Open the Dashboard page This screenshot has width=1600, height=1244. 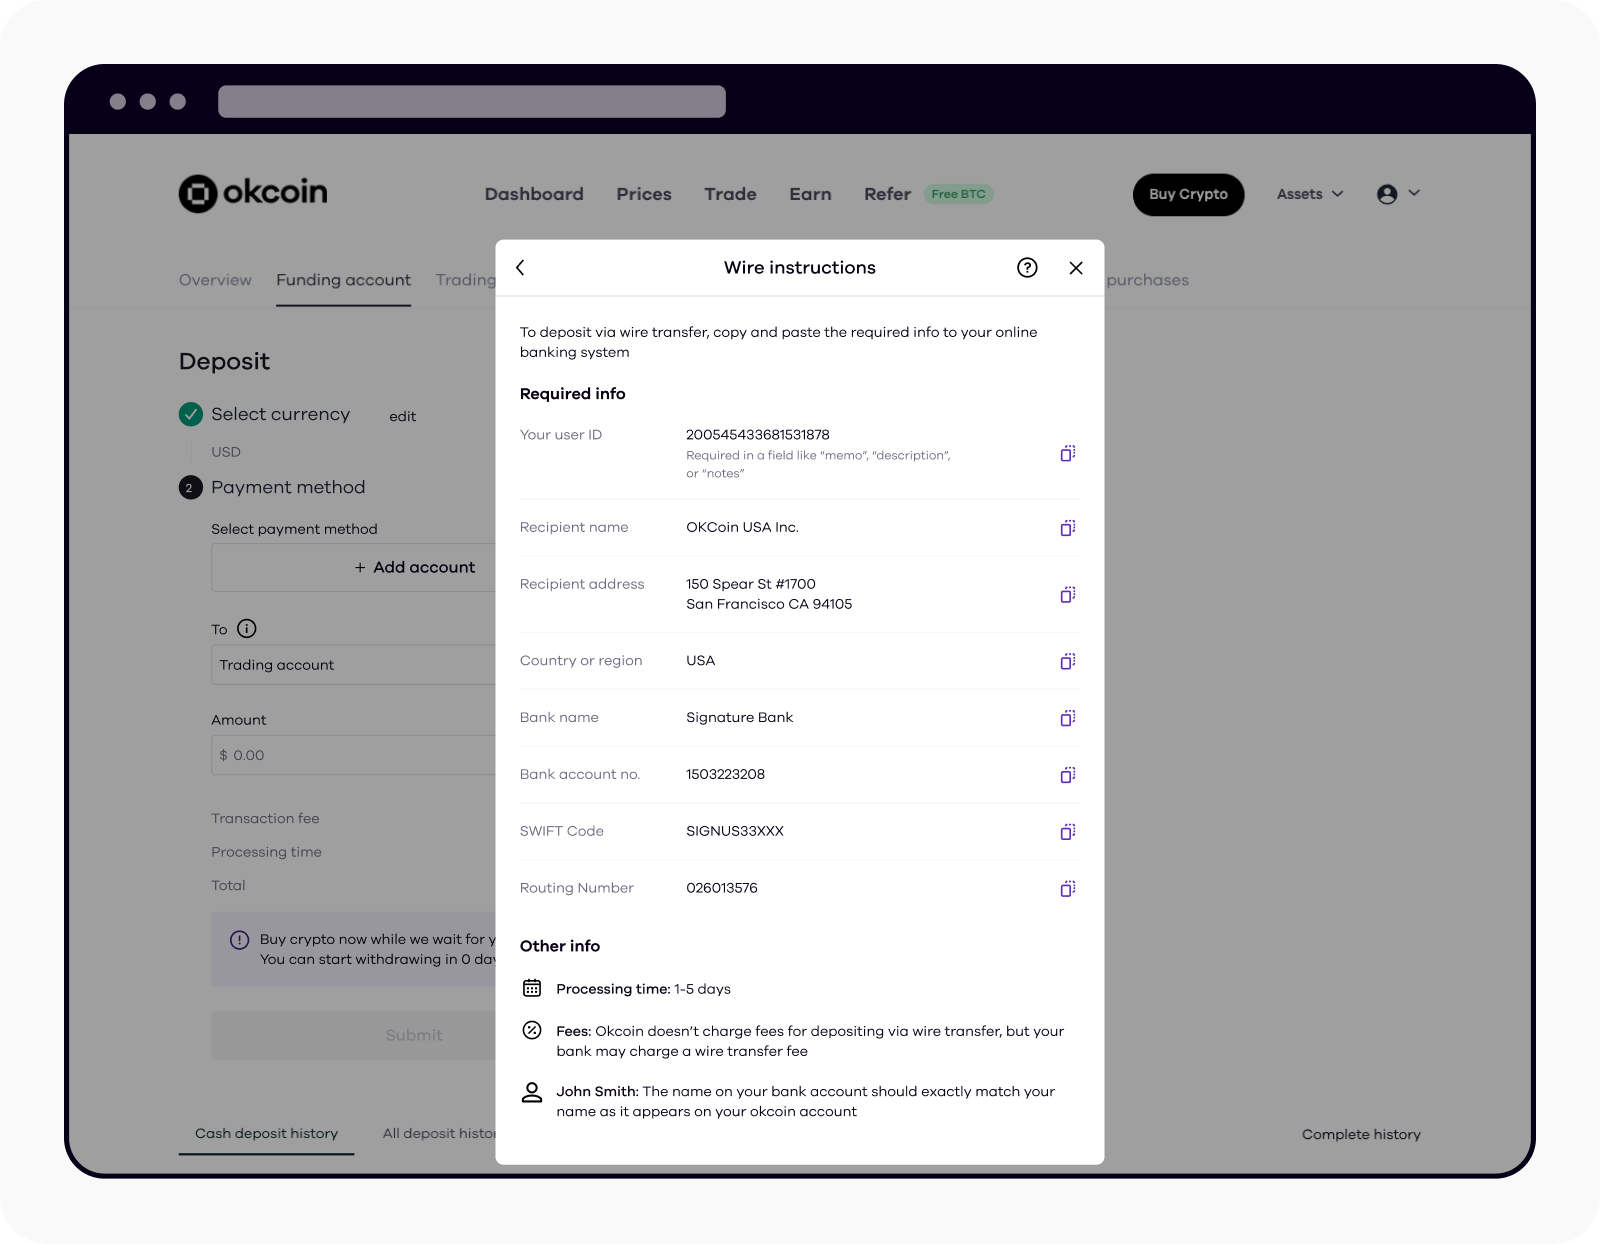[x=534, y=194]
